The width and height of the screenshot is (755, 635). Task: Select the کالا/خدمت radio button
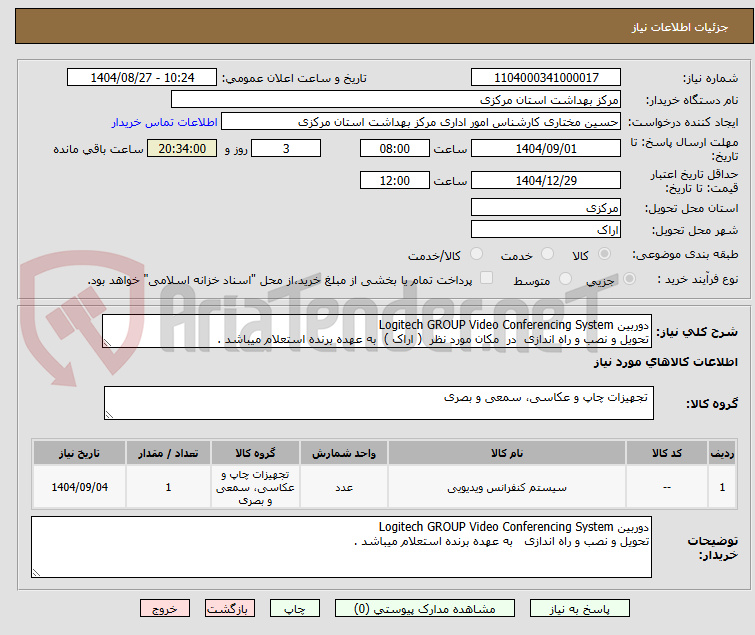pos(476,254)
